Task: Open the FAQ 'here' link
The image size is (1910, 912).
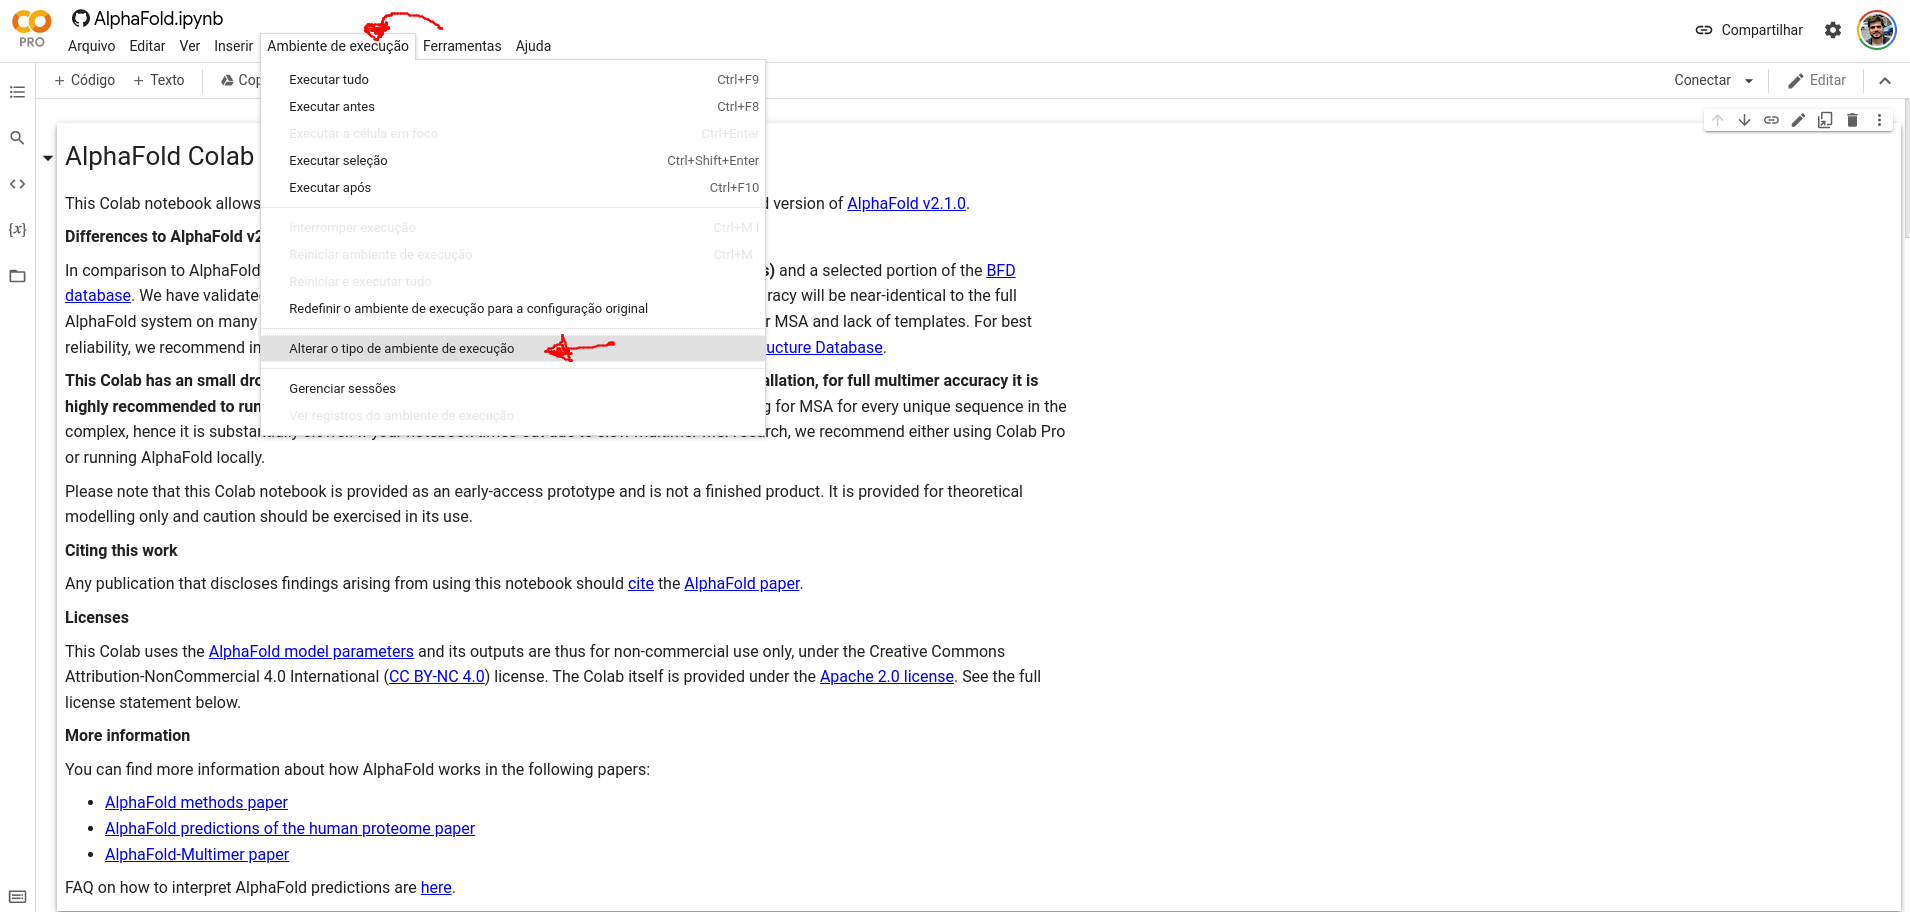Action: 436,888
